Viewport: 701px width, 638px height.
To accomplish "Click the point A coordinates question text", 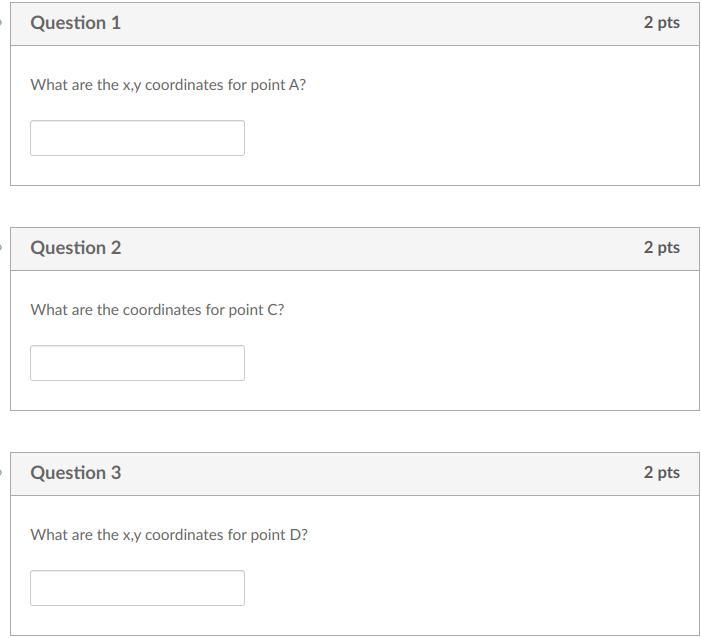I will (x=168, y=85).
